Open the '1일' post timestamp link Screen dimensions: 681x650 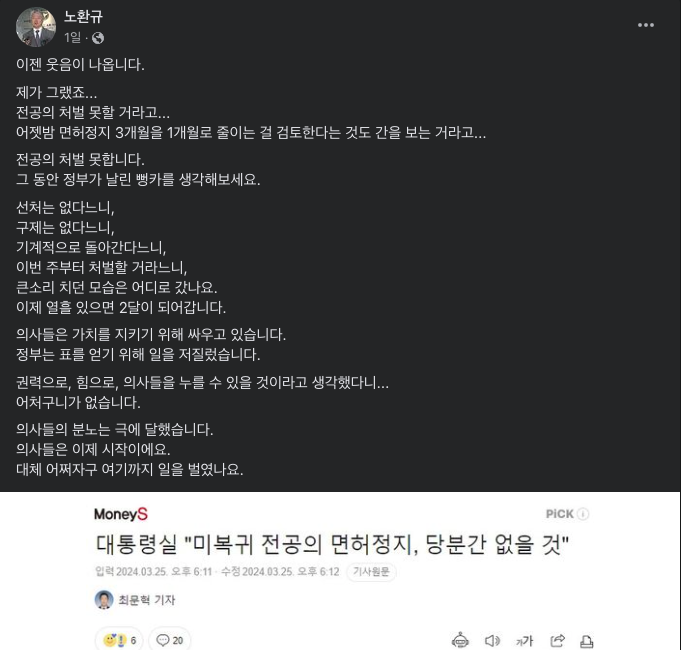point(73,38)
